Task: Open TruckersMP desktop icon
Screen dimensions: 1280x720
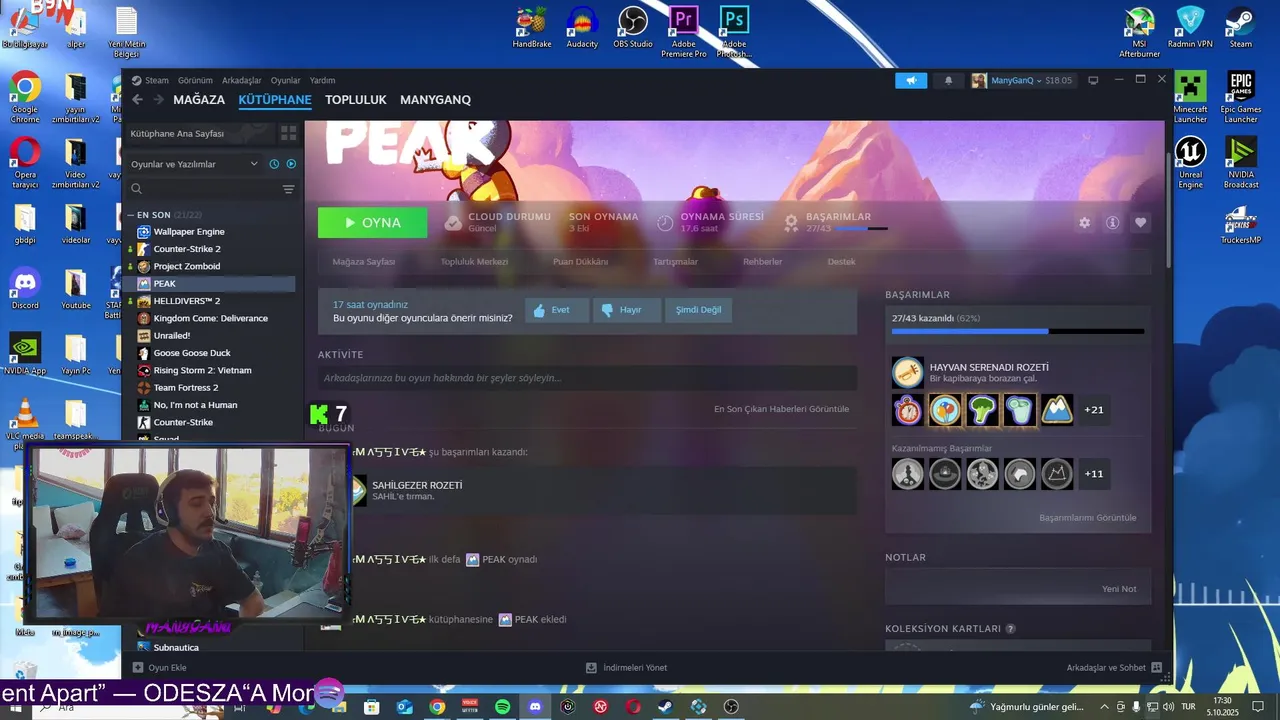Action: 1241,224
